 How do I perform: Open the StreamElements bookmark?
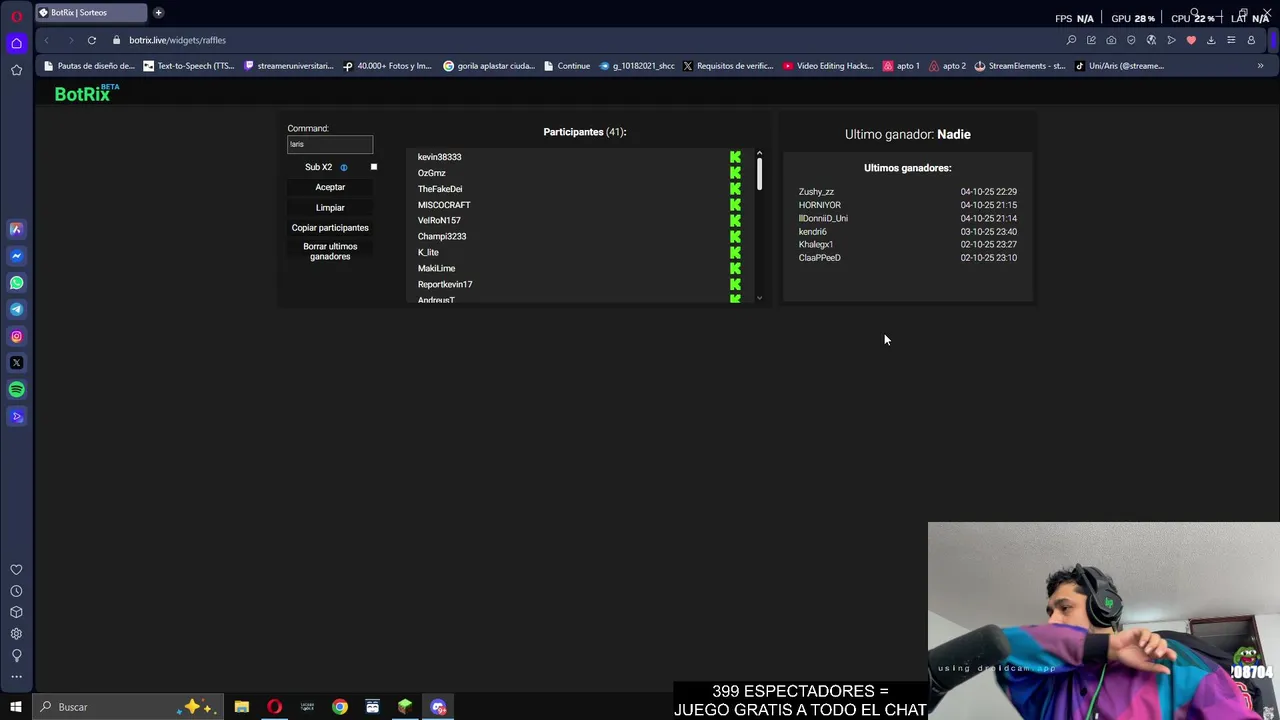pos(1020,66)
